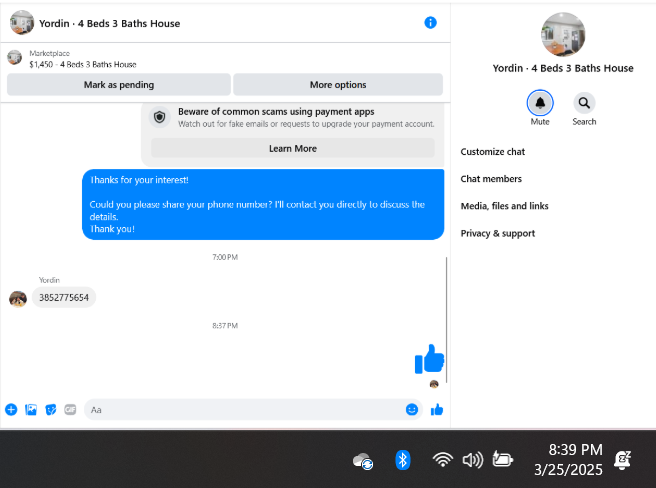Open the large profile picture in side panel
The width and height of the screenshot is (656, 488).
coord(563,34)
